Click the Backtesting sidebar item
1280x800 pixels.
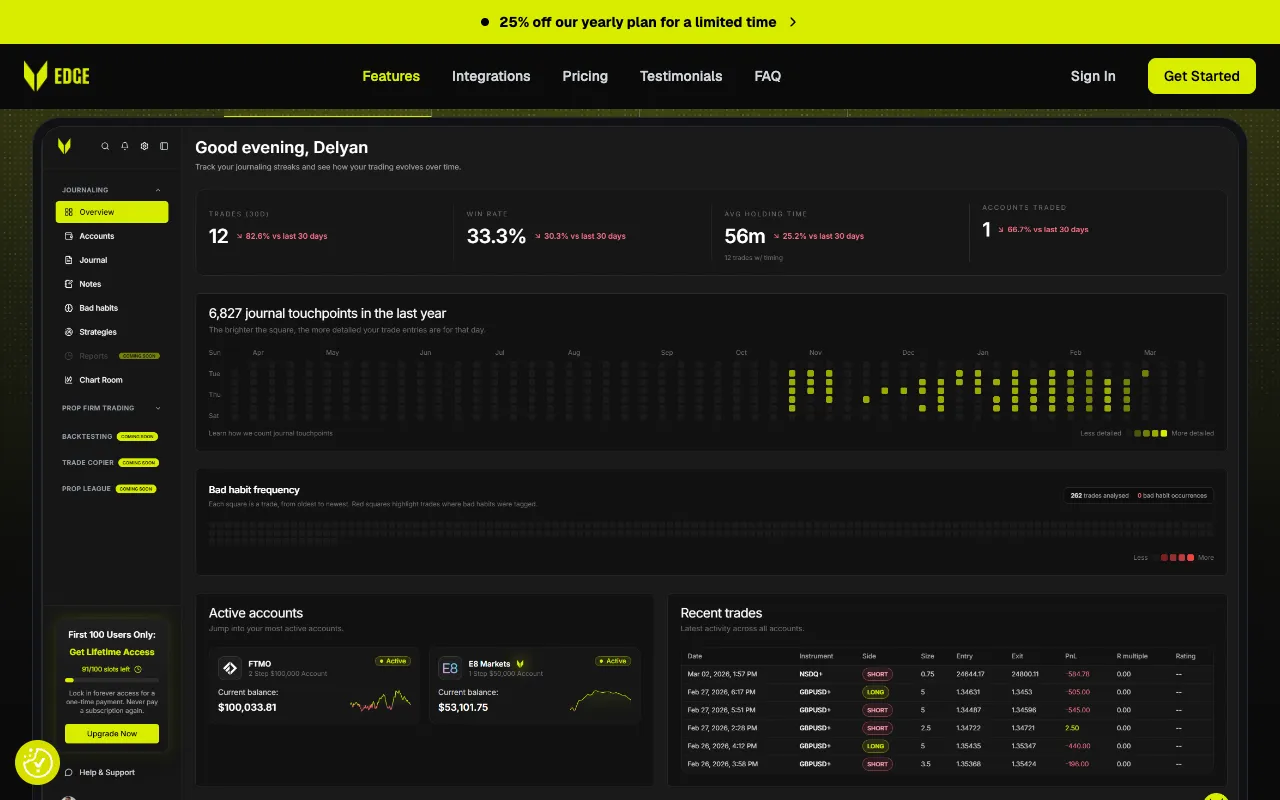click(110, 437)
